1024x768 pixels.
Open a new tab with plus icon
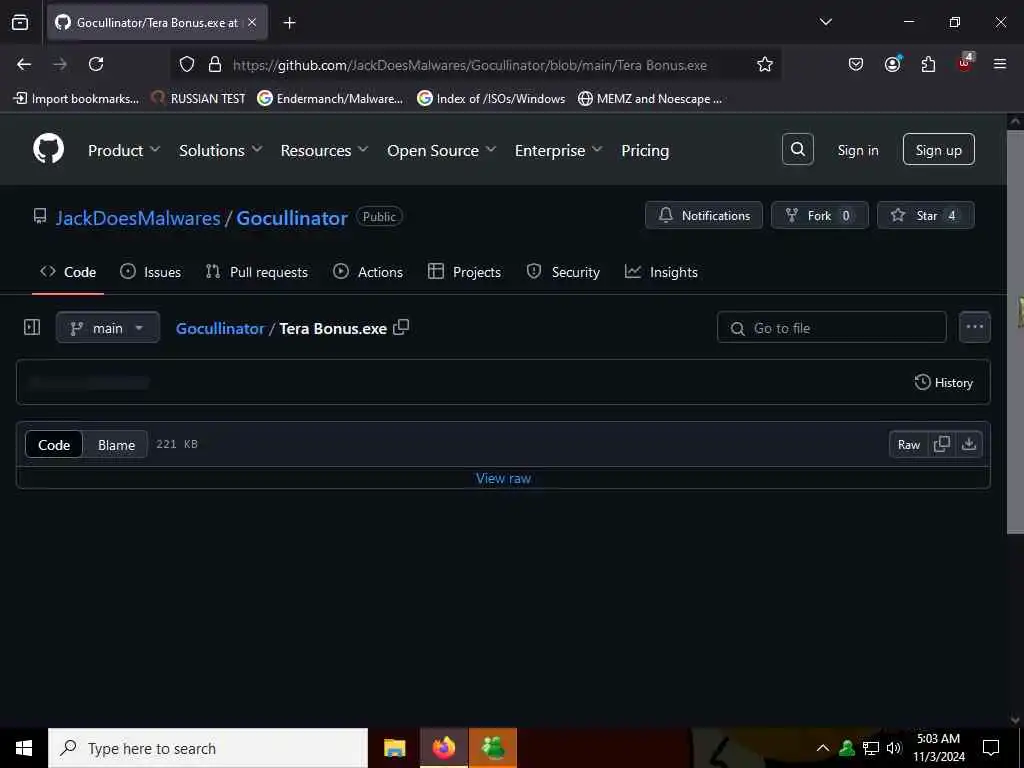tap(289, 23)
